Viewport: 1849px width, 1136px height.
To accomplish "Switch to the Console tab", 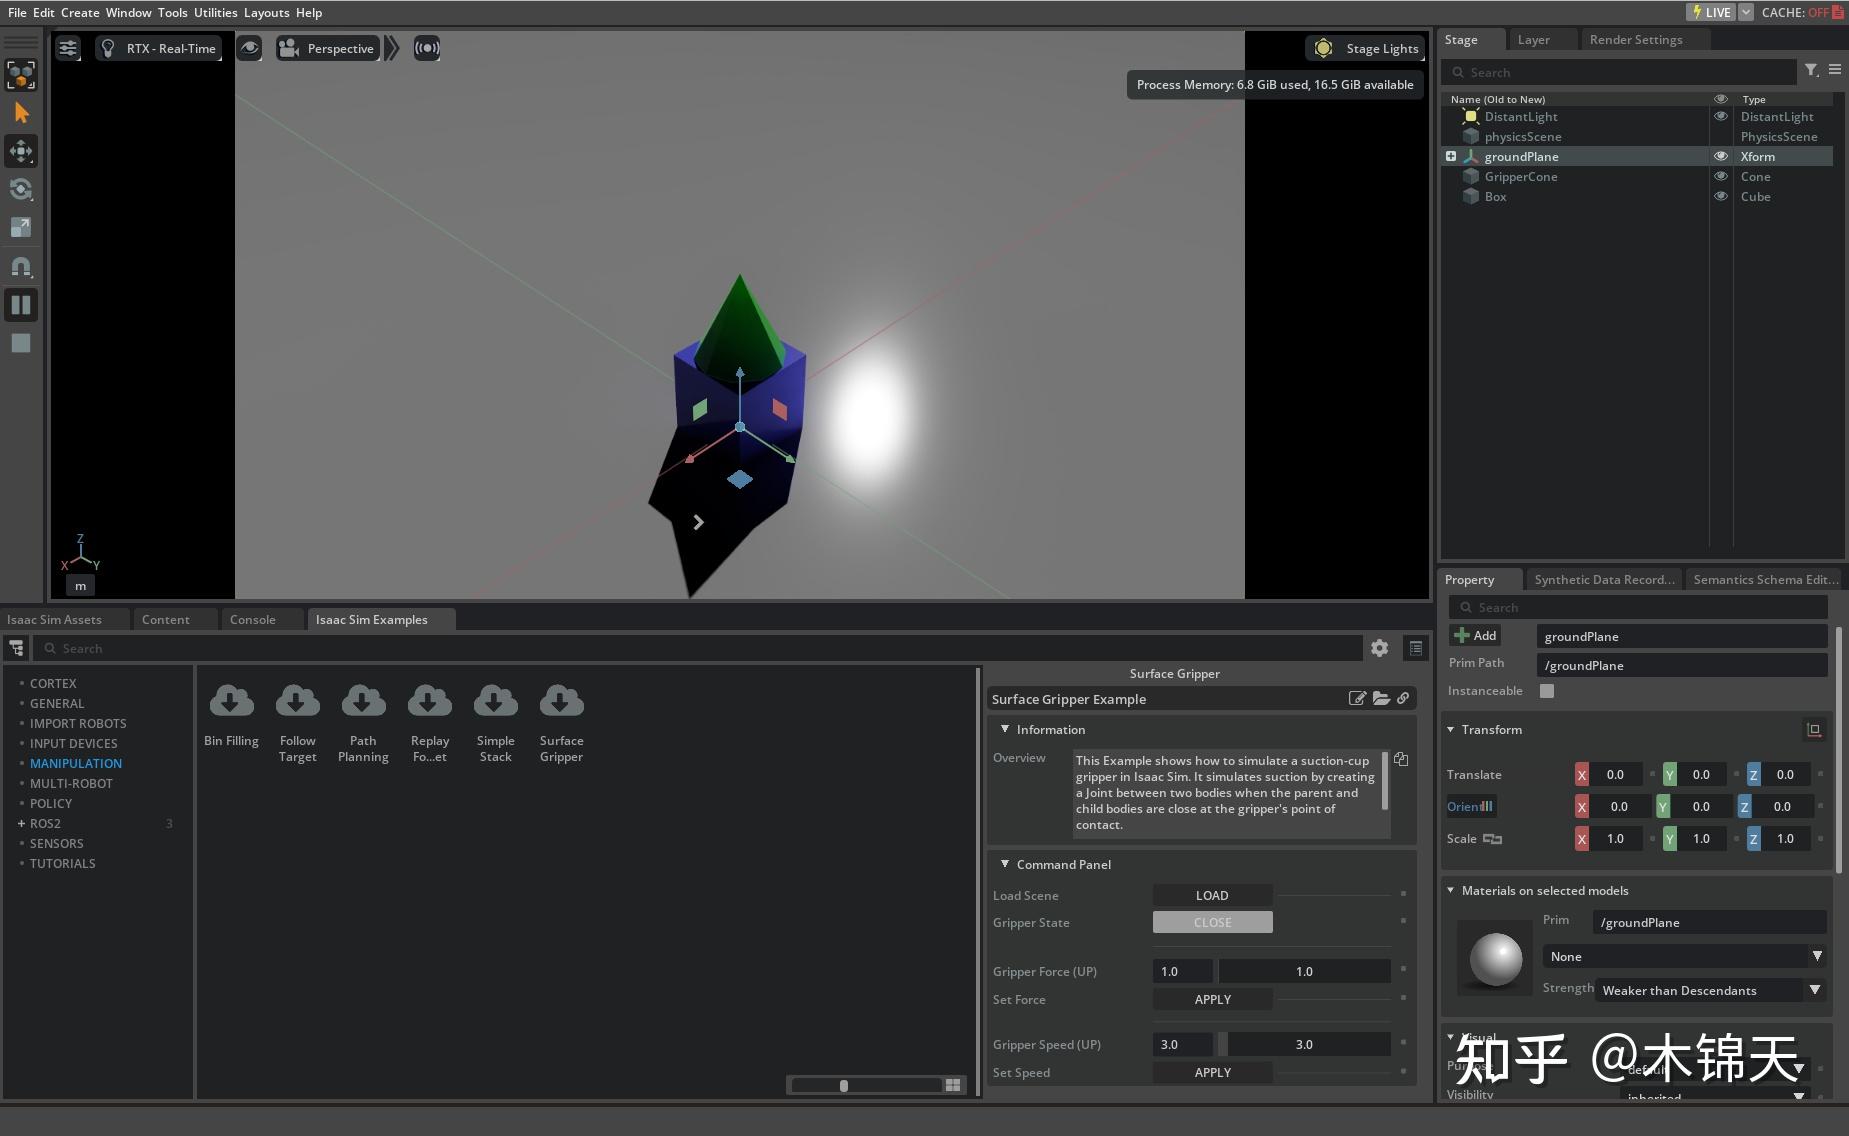I will pos(251,619).
